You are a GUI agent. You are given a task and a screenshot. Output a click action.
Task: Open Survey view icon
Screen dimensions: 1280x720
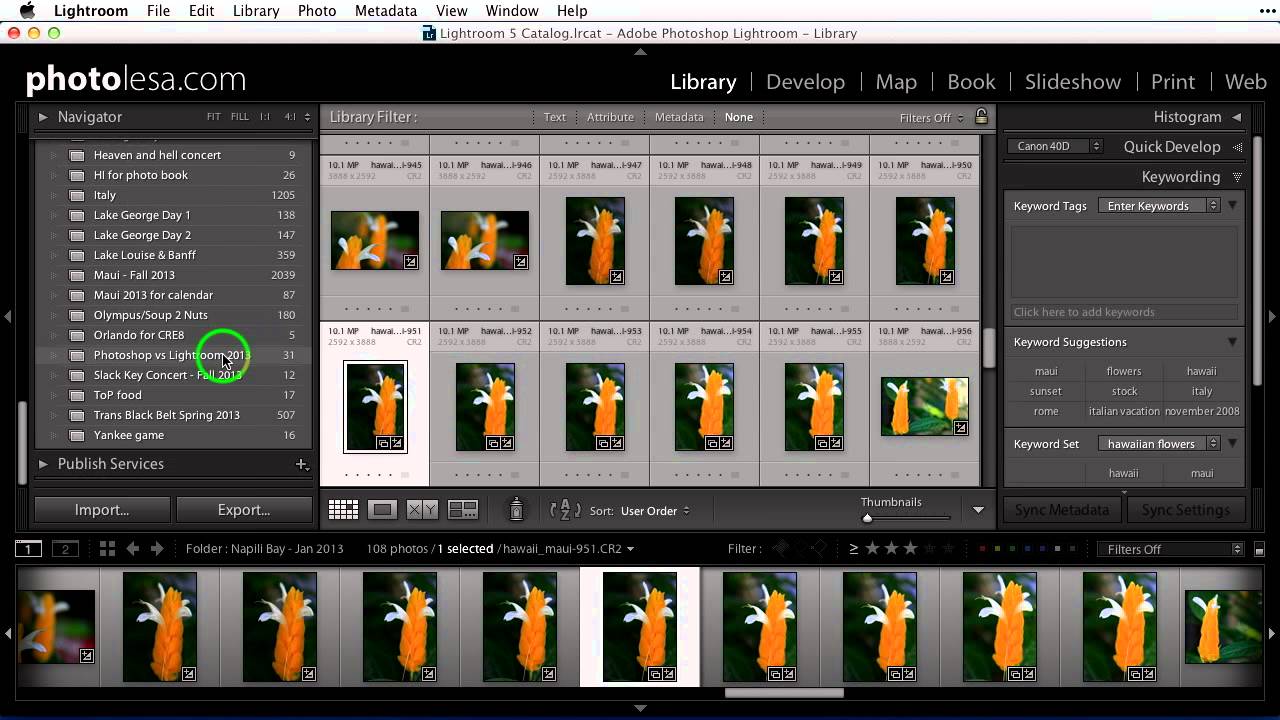[462, 510]
